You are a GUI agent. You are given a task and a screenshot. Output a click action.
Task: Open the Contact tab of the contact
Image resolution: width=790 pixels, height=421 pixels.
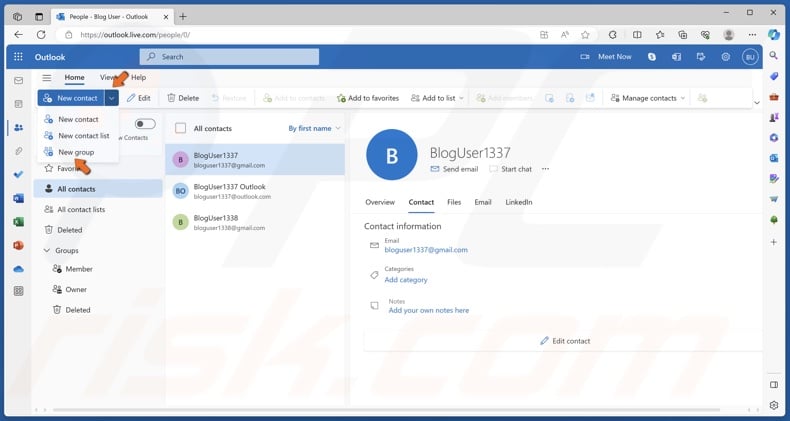click(421, 202)
